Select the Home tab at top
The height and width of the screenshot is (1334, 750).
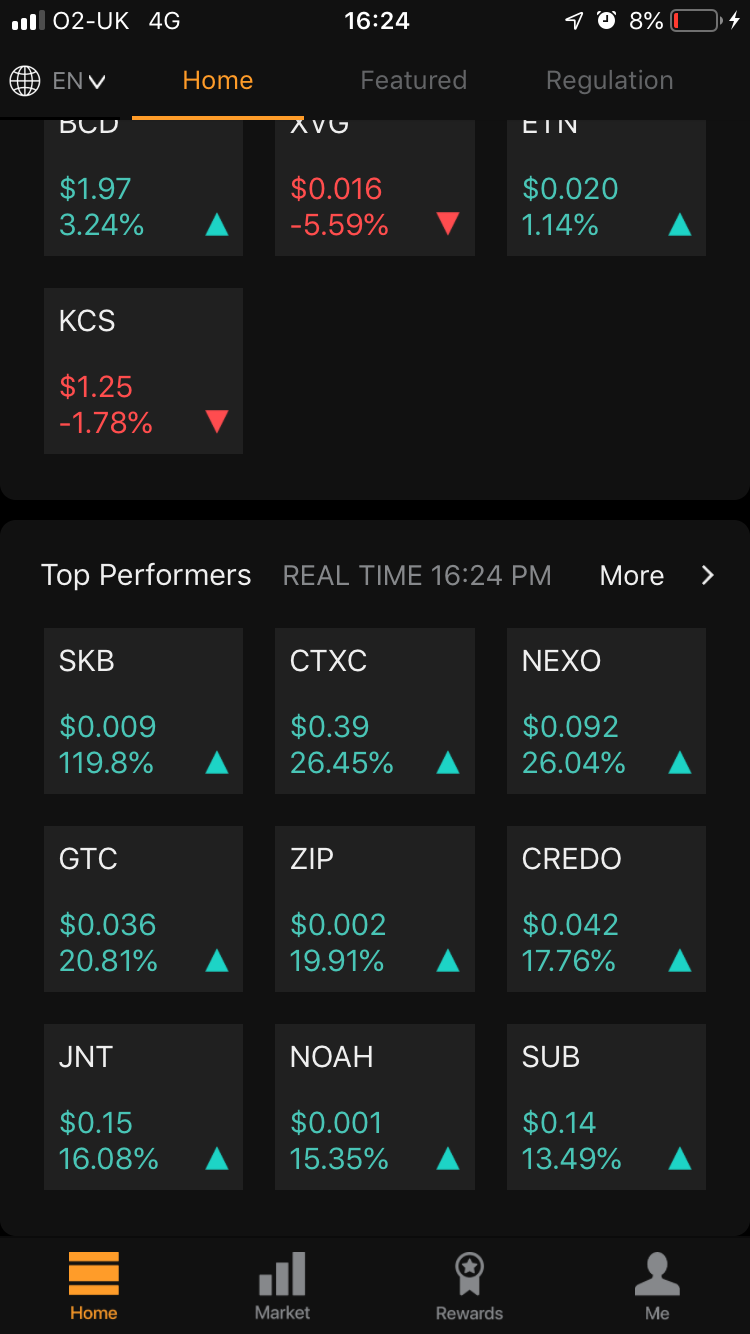[x=217, y=80]
